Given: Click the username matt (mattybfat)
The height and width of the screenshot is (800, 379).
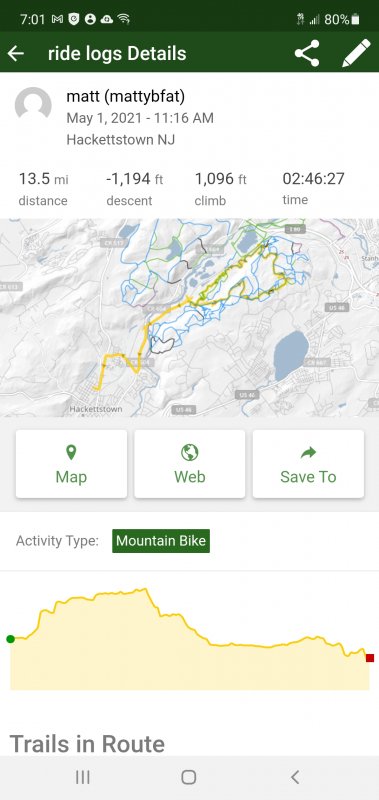Looking at the screenshot, I should point(125,96).
